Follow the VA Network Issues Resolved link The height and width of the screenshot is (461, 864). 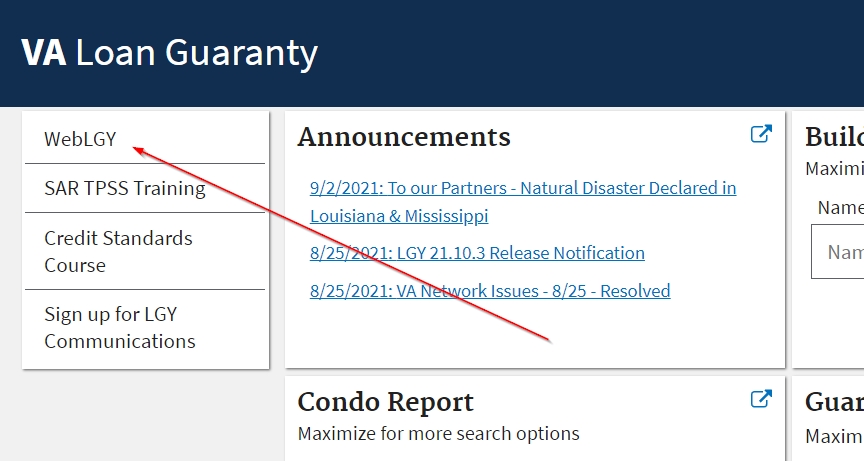click(x=490, y=291)
